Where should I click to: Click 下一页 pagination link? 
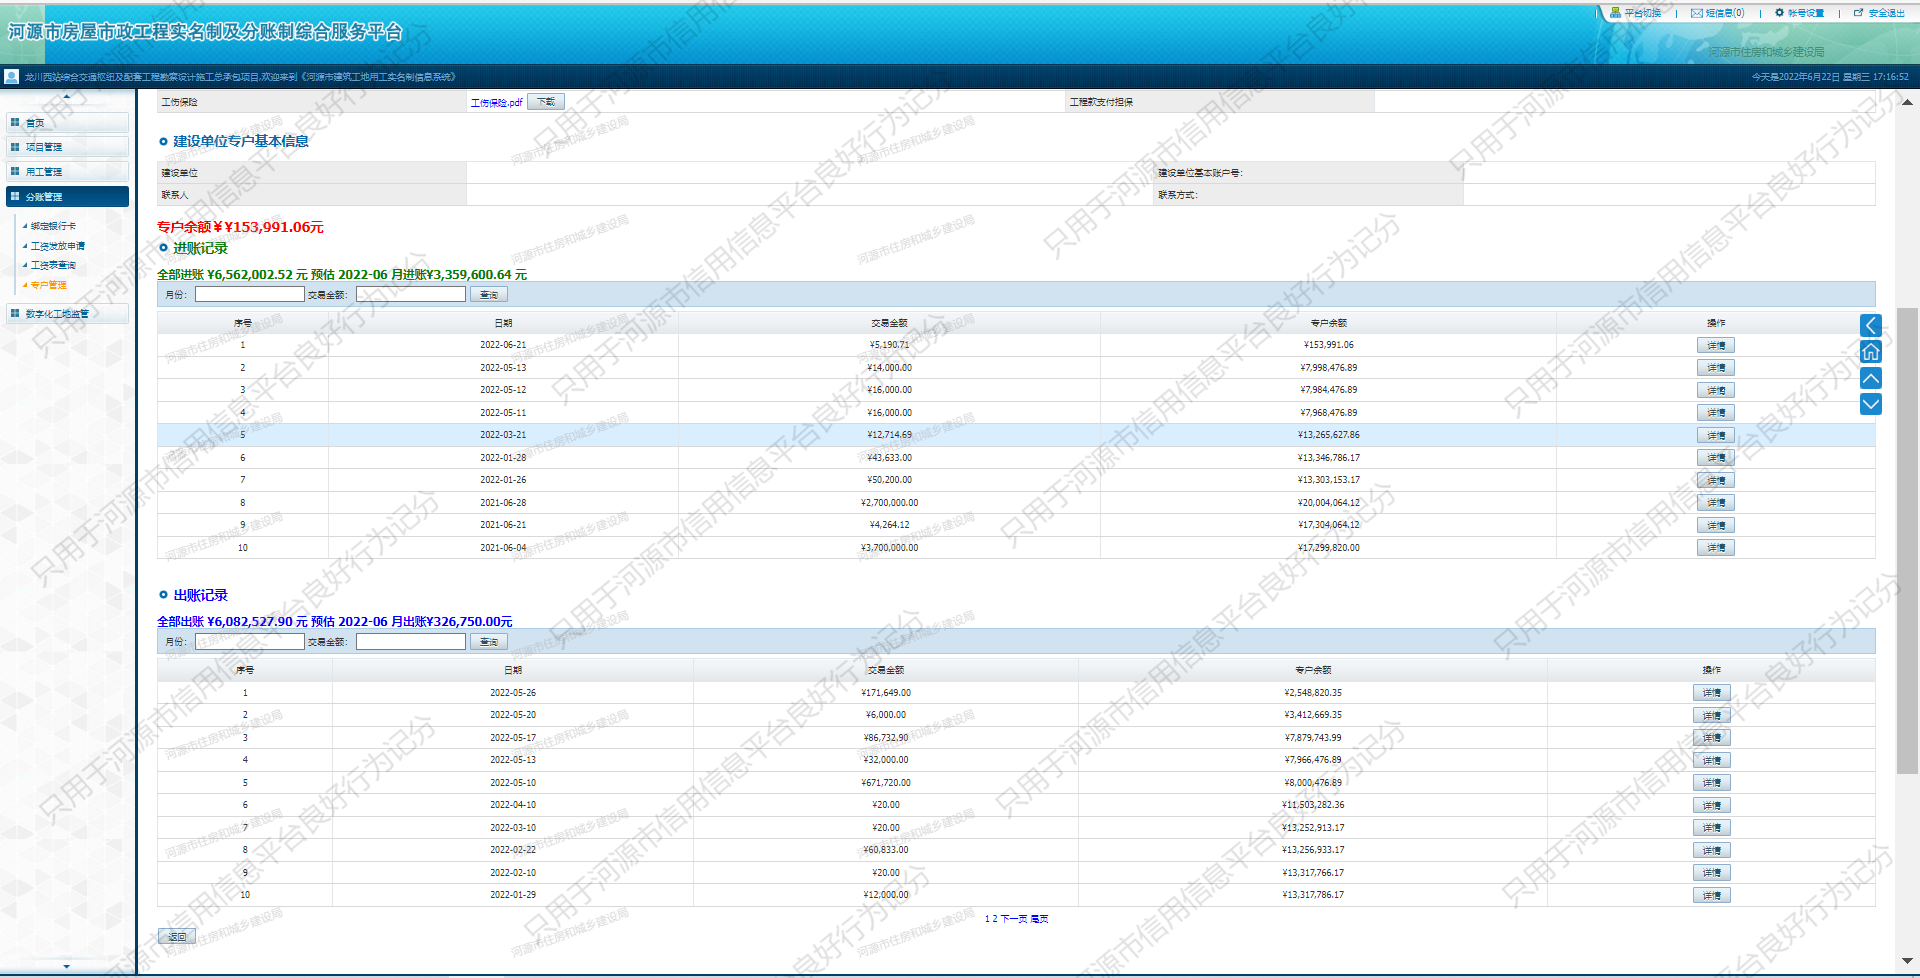click(x=1013, y=919)
